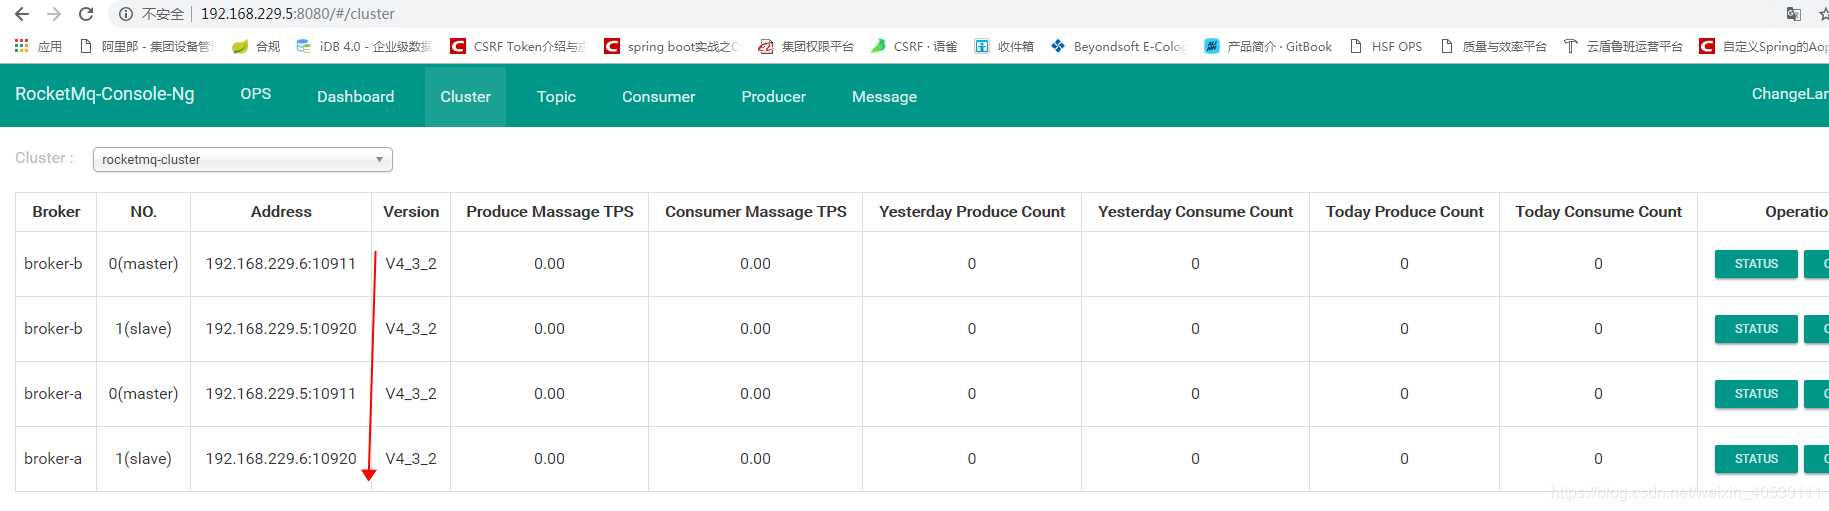
Task: Open the 自定义Spring bookmark
Action: (1764, 46)
